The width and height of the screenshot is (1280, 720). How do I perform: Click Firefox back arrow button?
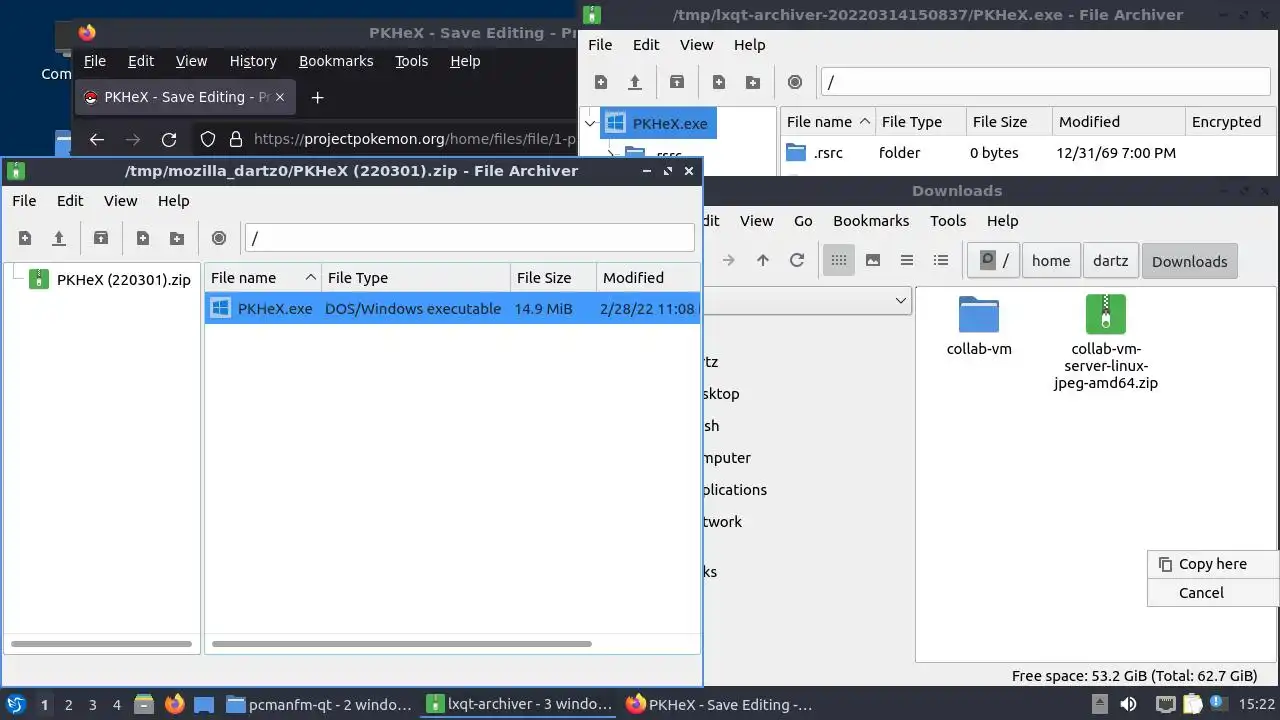[97, 140]
